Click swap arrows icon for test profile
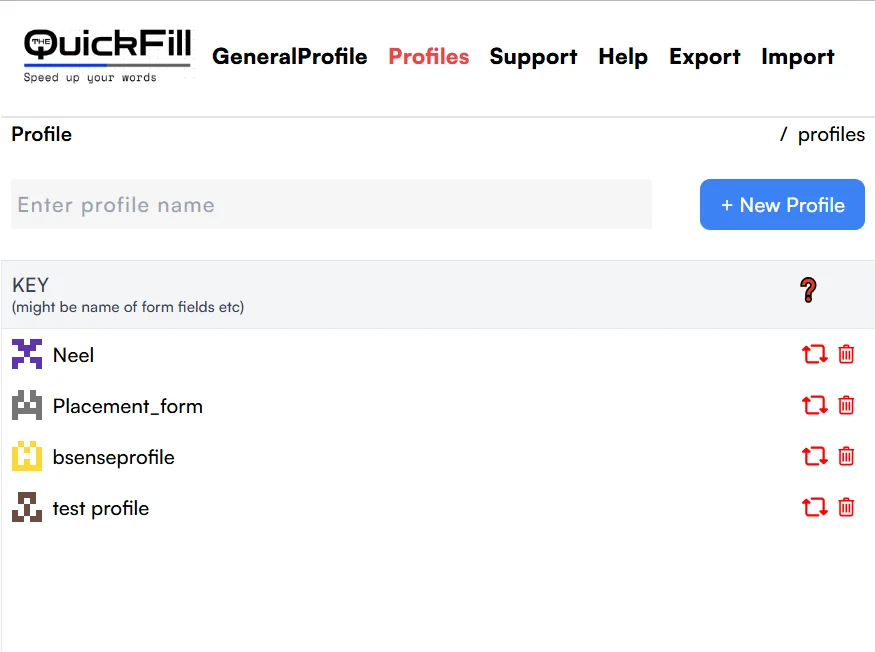Screen dimensions: 875x652 [x=814, y=507]
